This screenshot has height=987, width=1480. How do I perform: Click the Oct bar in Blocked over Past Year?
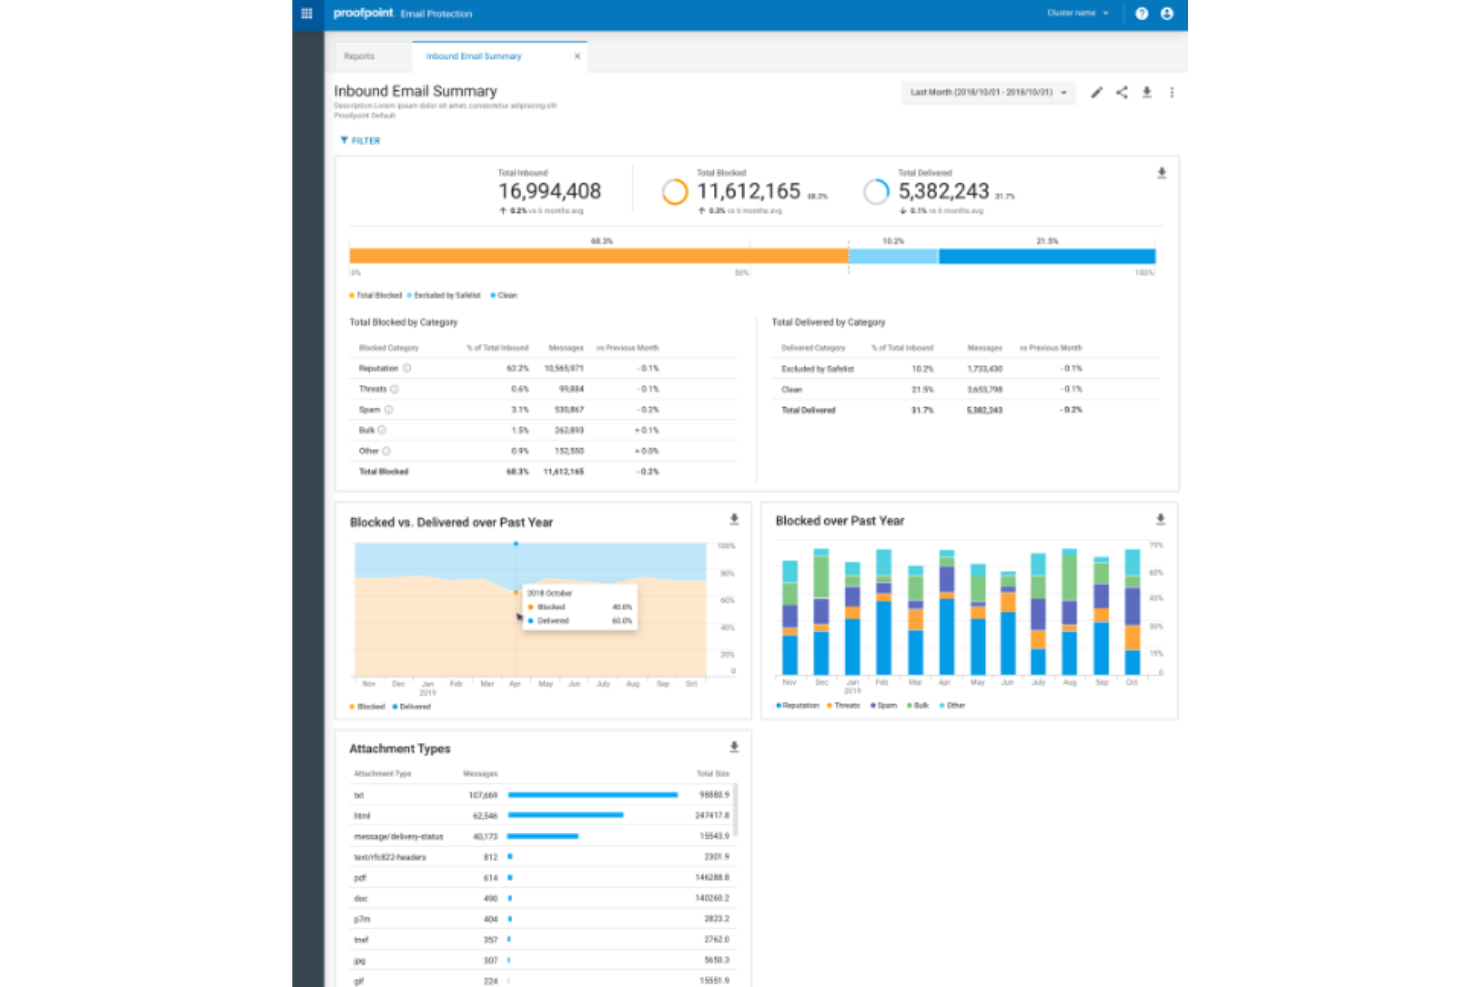click(1132, 611)
